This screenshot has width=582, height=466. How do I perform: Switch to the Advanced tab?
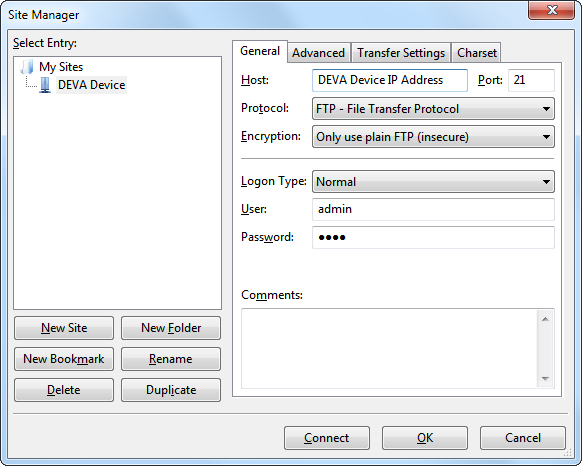[318, 53]
